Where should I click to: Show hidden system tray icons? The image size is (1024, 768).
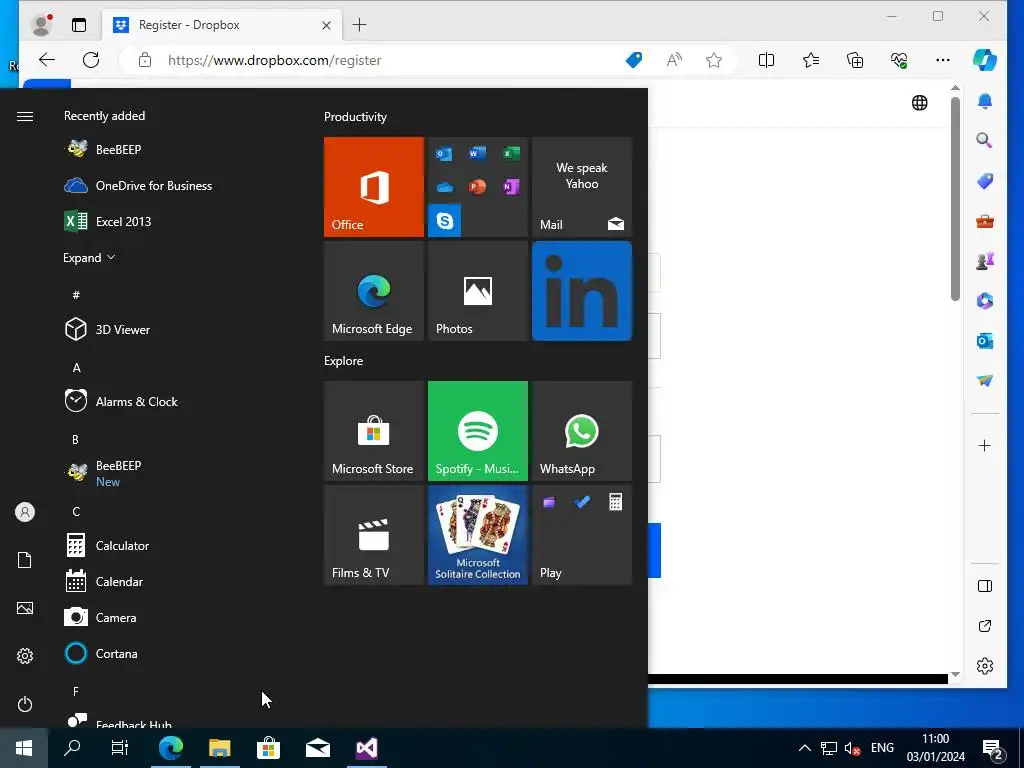[805, 748]
